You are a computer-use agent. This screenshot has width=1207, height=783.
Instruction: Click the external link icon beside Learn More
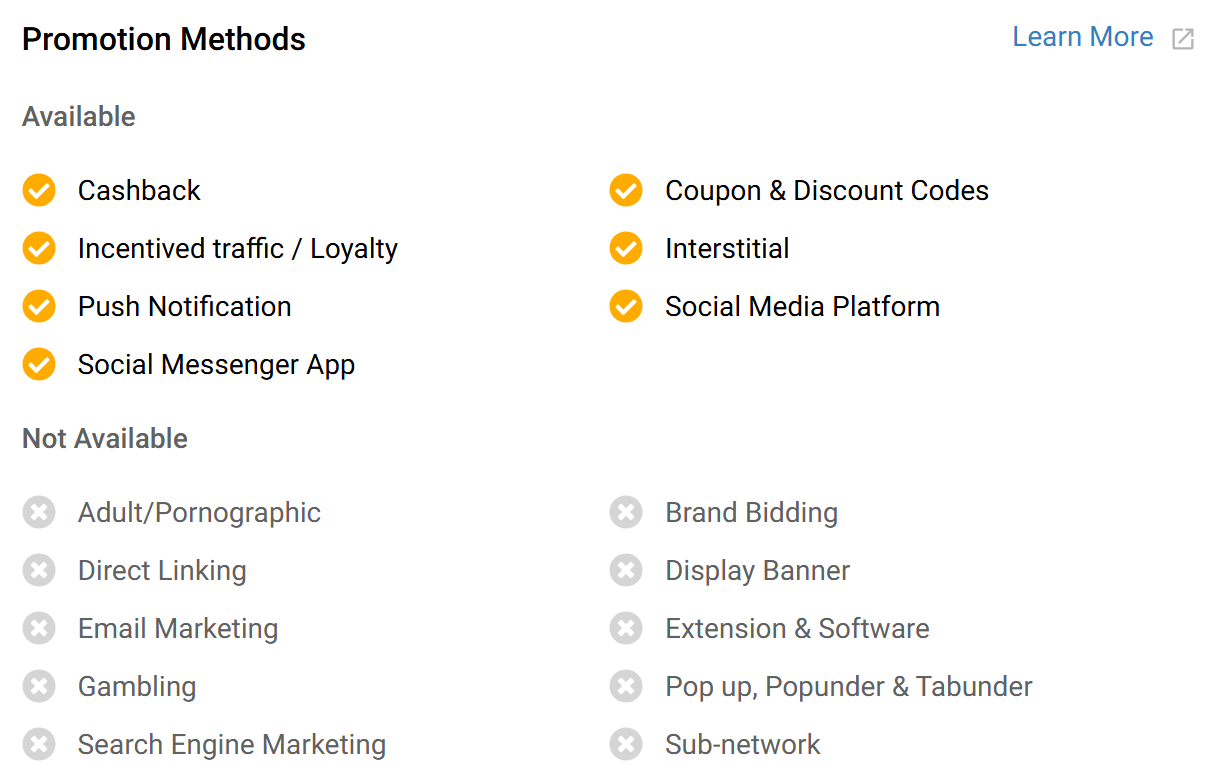1183,39
